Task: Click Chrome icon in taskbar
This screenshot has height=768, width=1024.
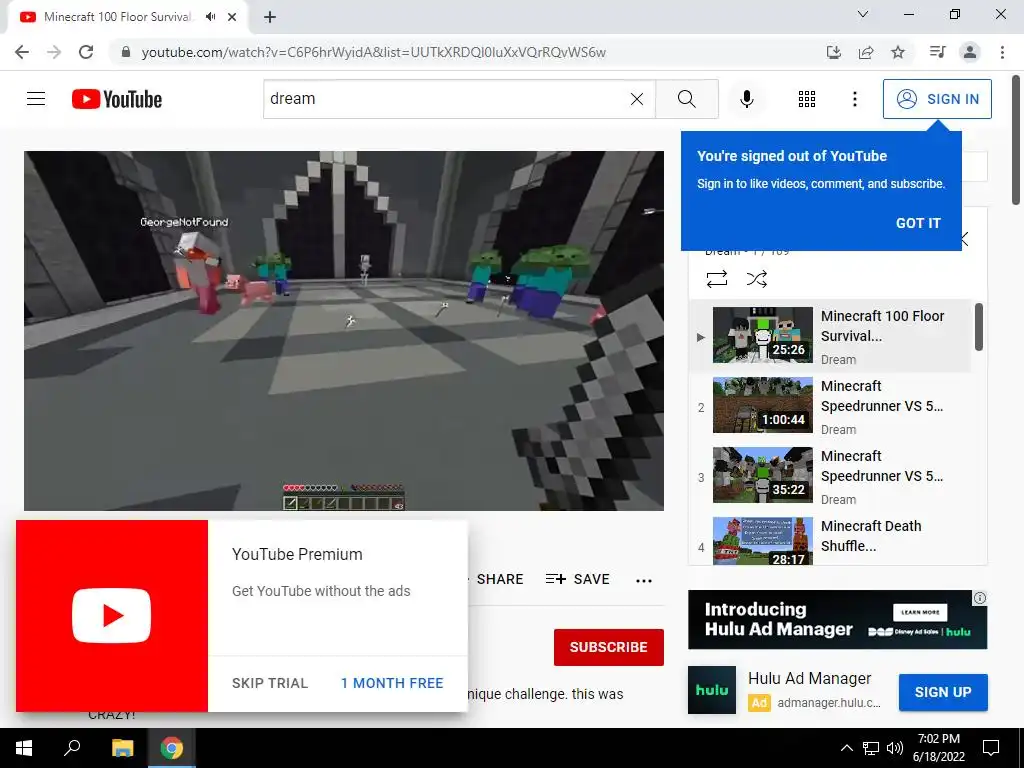Action: coord(172,748)
